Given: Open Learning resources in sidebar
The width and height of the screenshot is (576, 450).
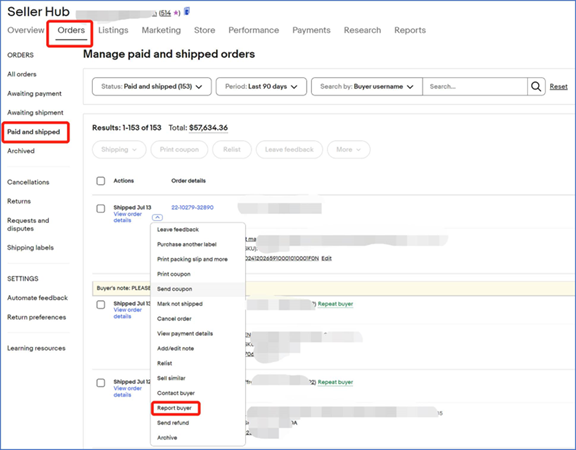Looking at the screenshot, I should pos(36,348).
